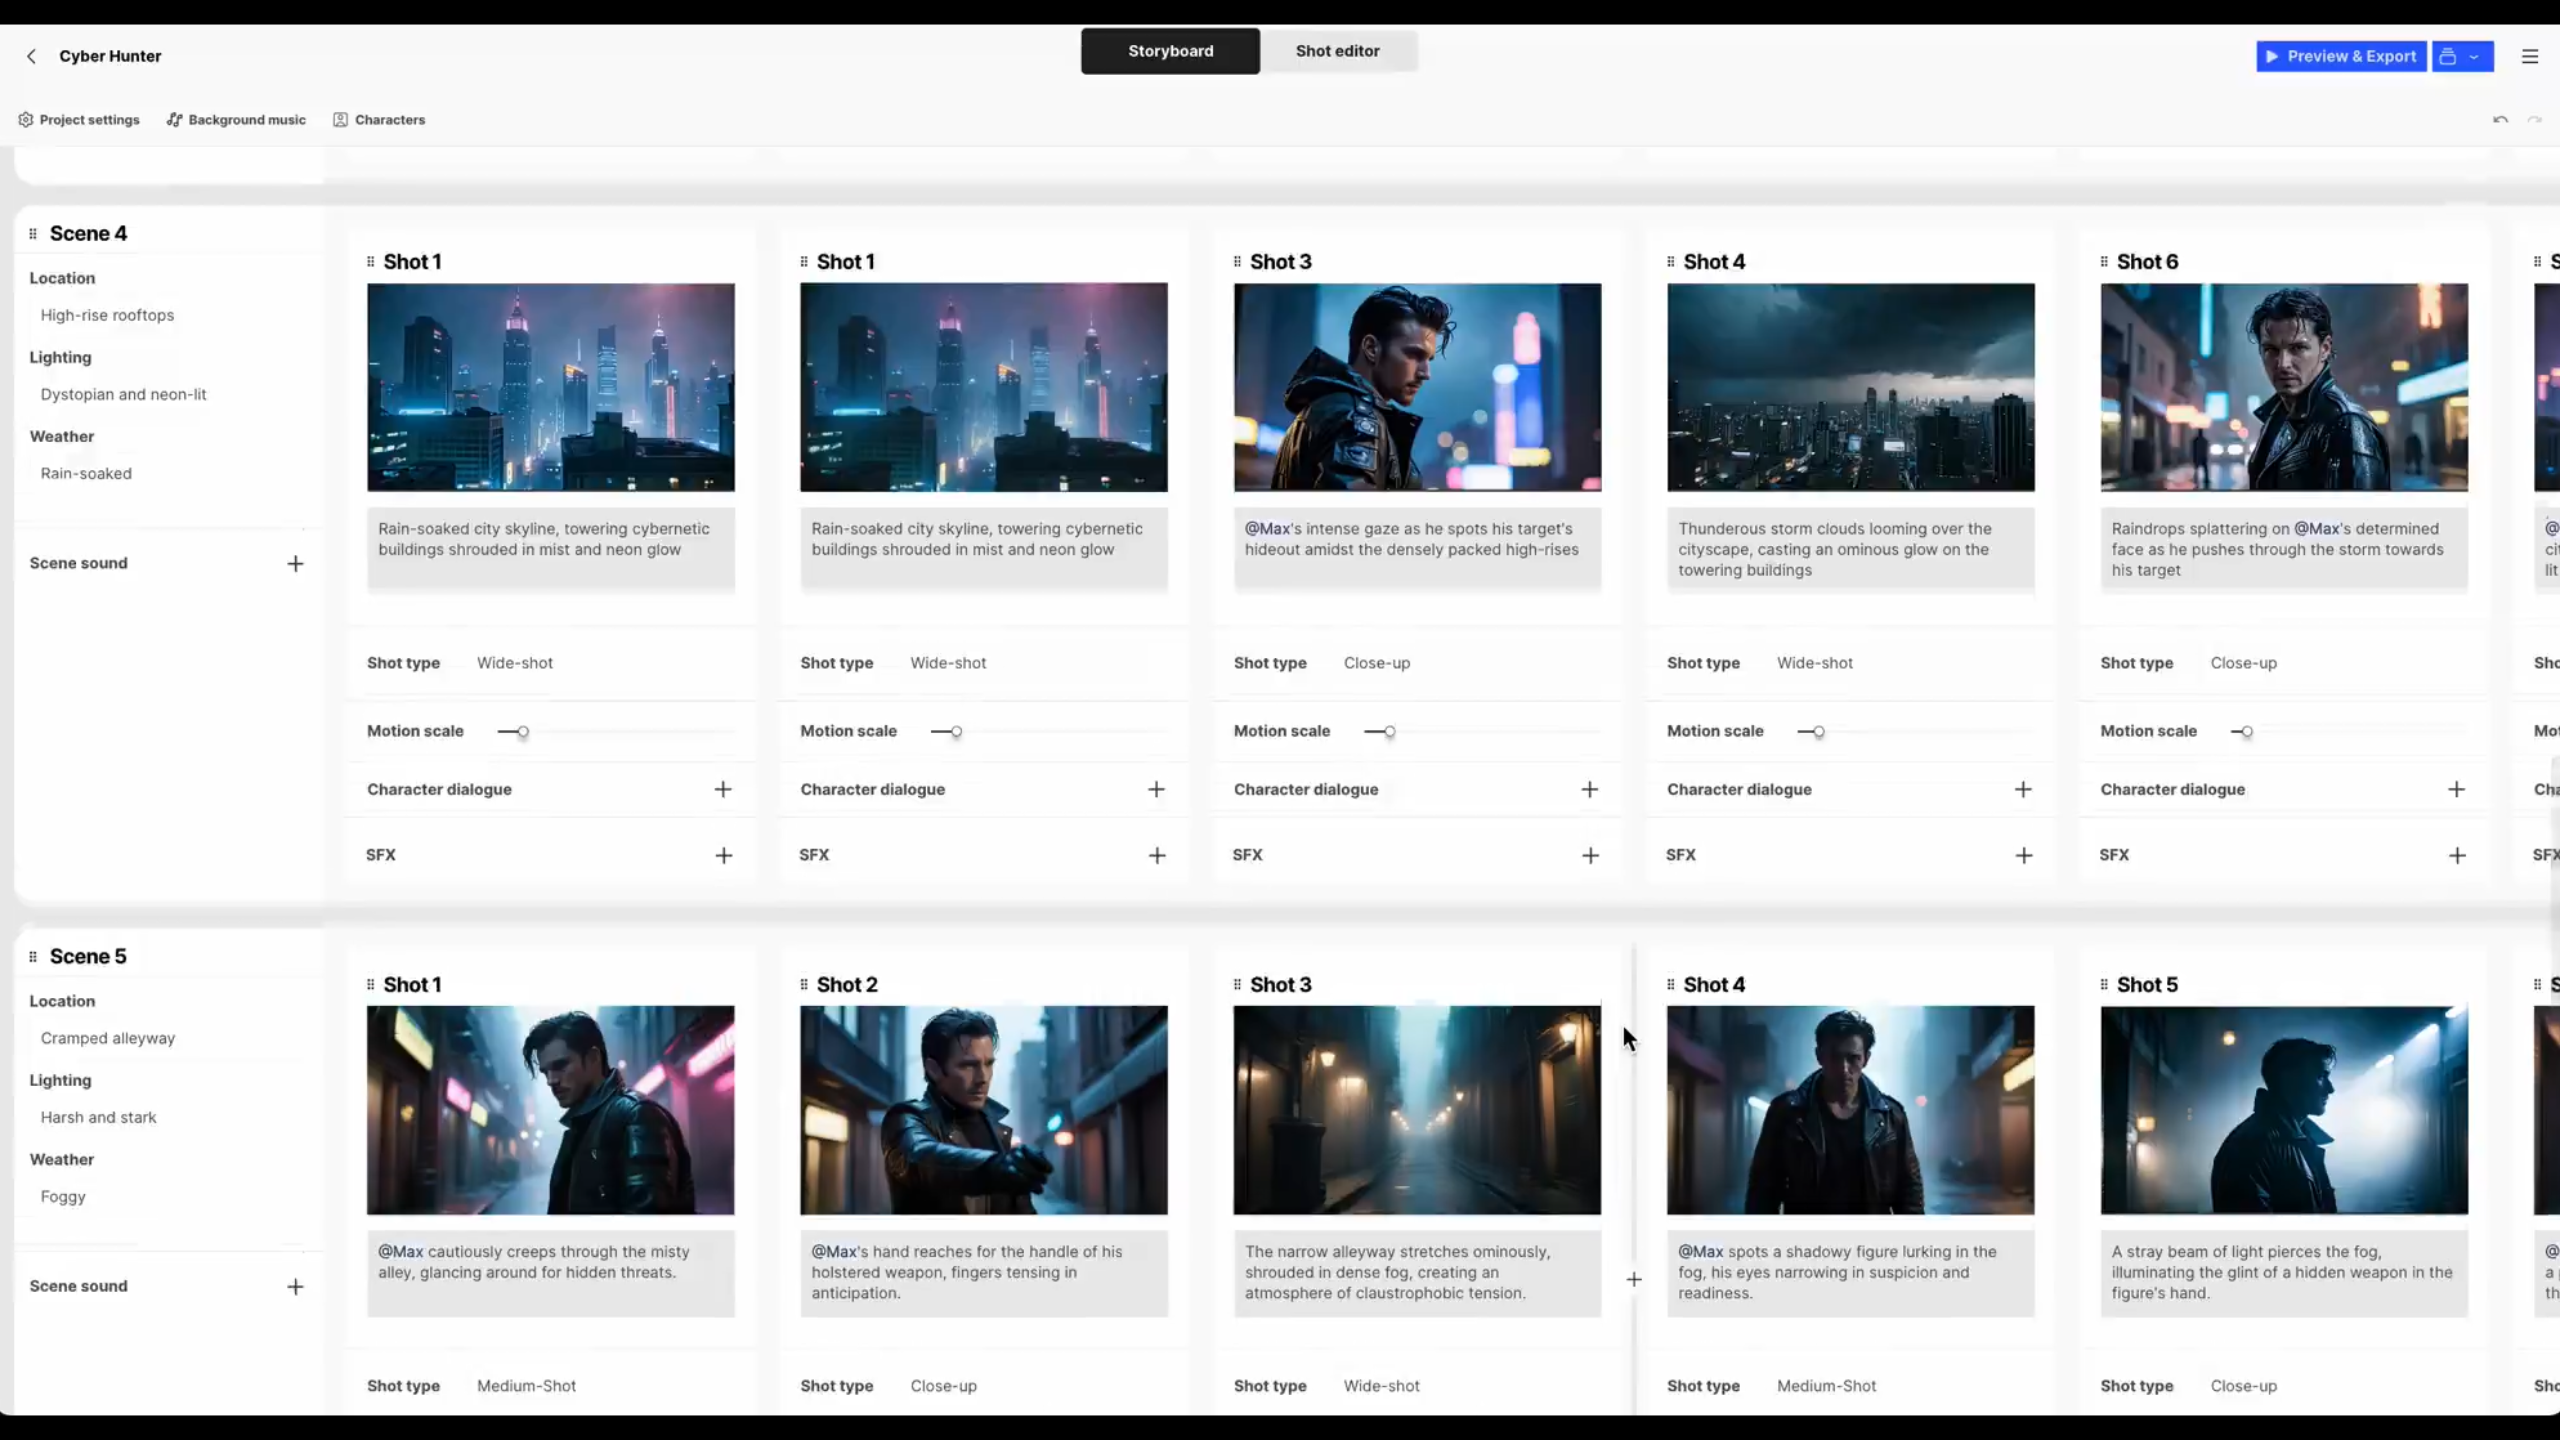The width and height of the screenshot is (2560, 1440).
Task: Add character dialogue to Scene 4 Shot 3
Action: (x=1589, y=790)
